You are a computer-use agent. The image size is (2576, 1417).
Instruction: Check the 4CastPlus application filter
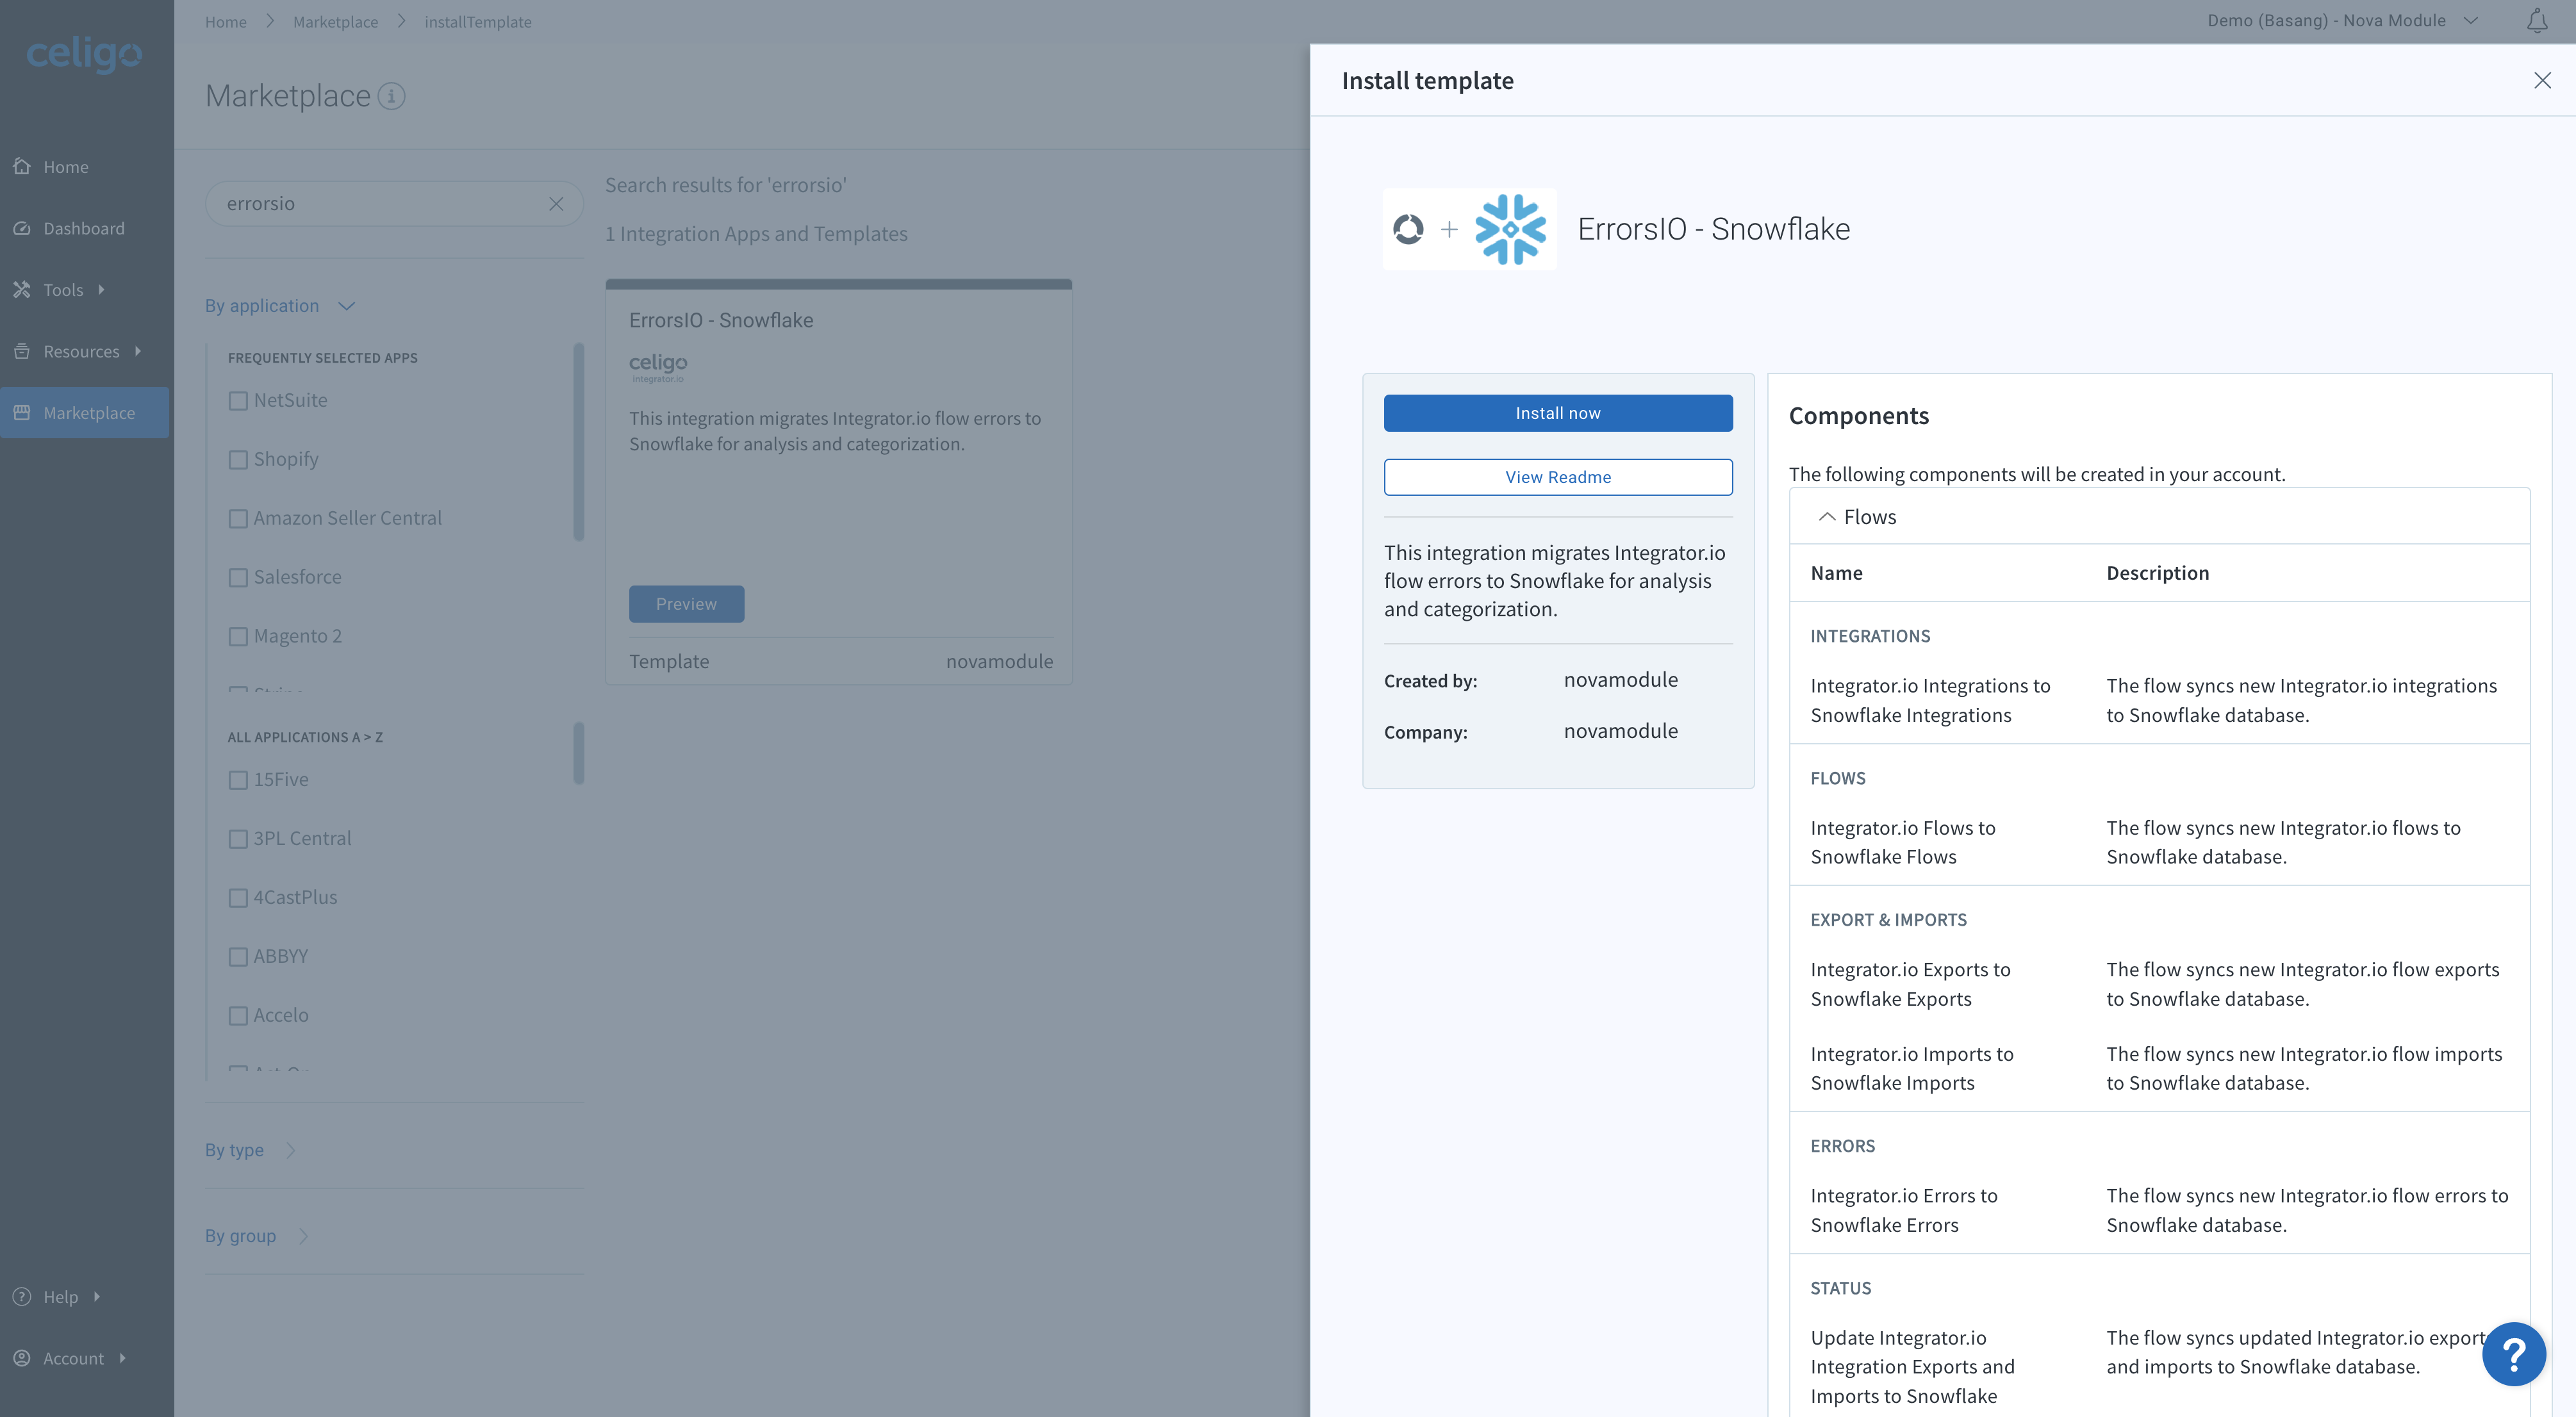point(238,897)
